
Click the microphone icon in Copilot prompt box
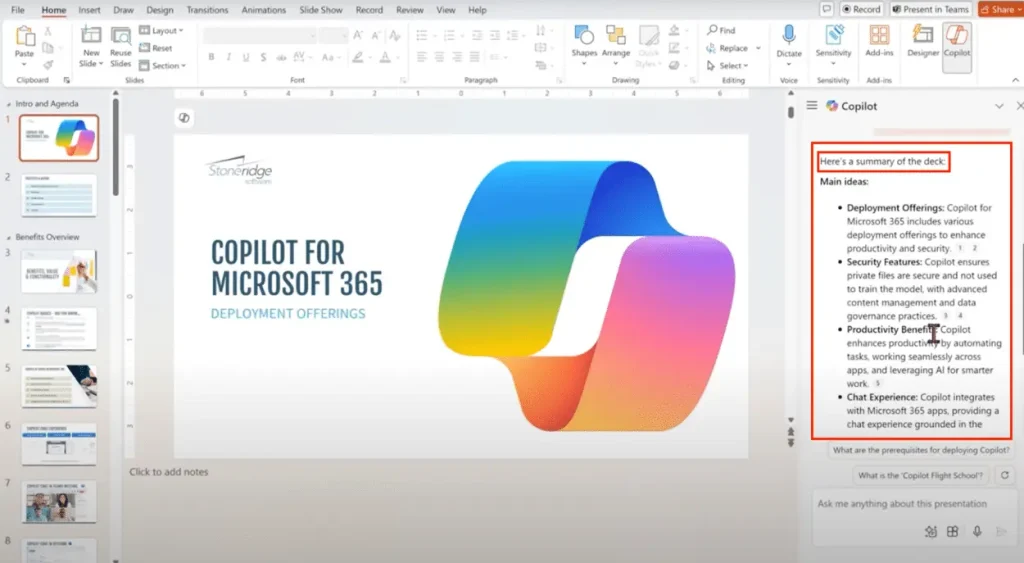click(x=976, y=532)
